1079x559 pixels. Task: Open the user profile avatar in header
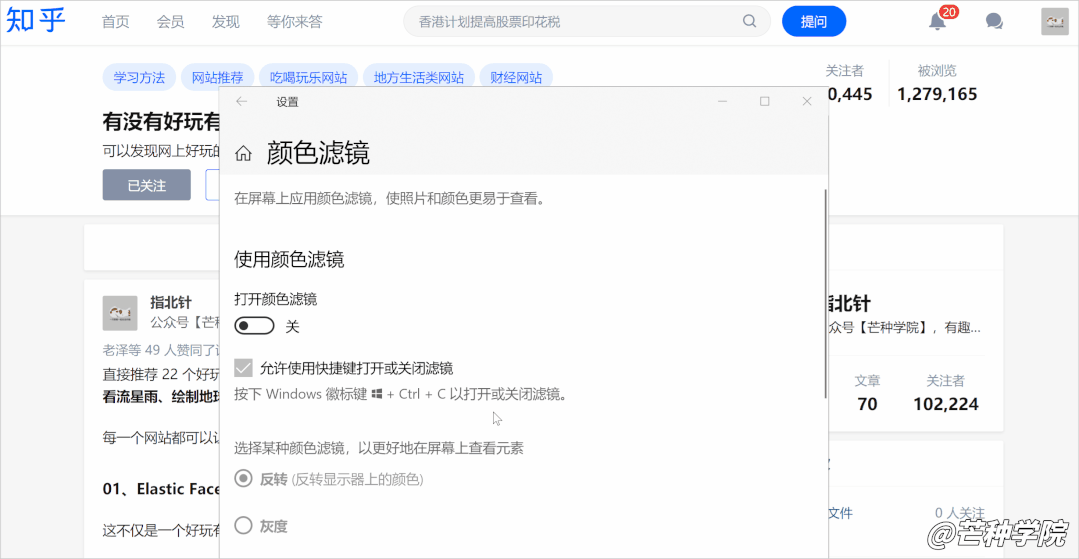[x=1054, y=21]
